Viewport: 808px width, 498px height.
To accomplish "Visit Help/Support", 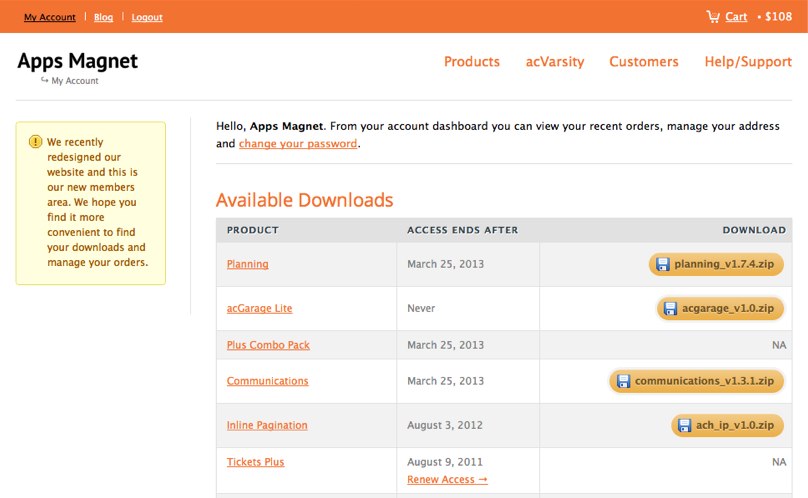I will click(748, 62).
